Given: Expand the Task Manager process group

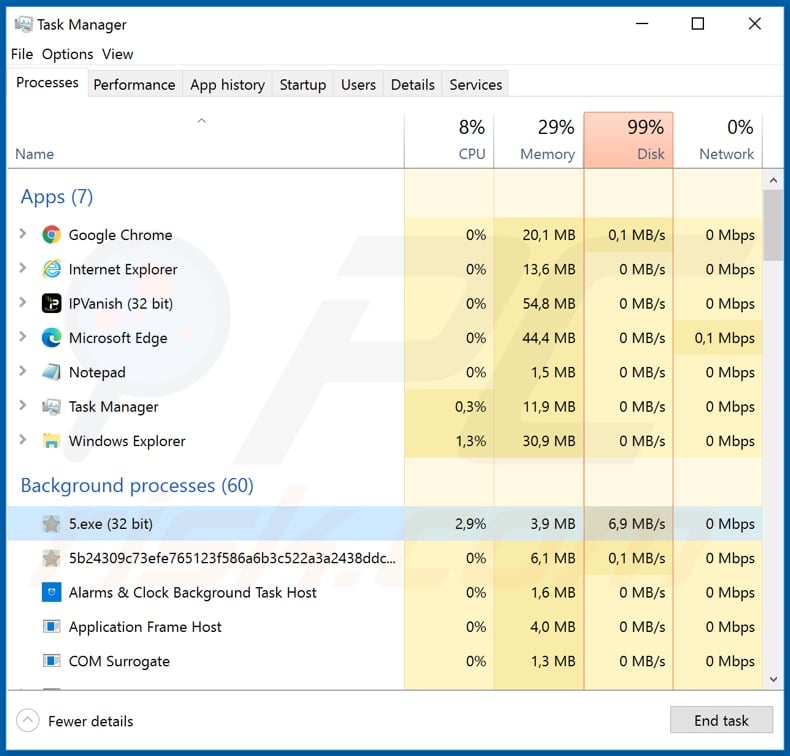Looking at the screenshot, I should (22, 405).
